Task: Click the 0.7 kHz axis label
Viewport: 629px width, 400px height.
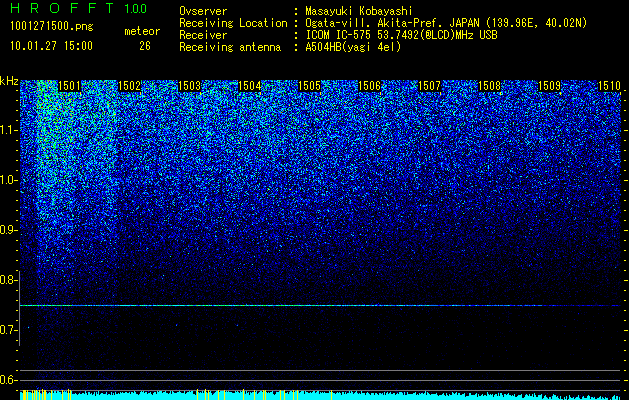Action: [9, 330]
